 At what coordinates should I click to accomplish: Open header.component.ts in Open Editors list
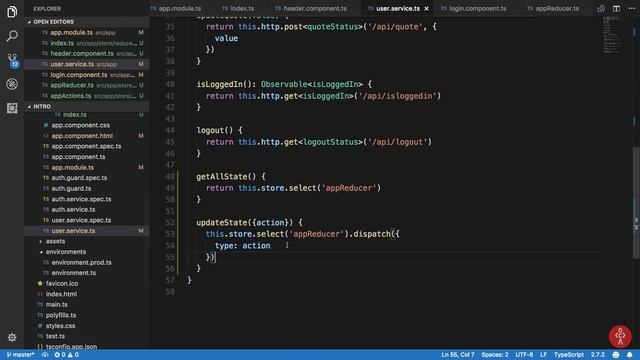point(82,53)
